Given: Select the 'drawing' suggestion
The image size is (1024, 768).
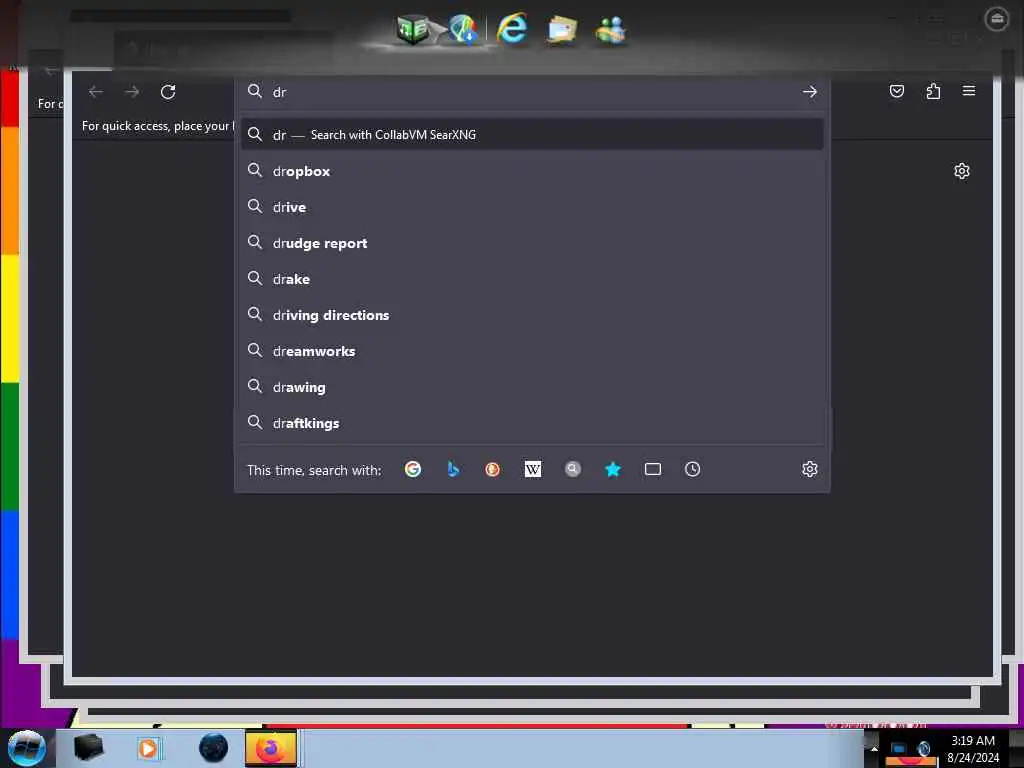Looking at the screenshot, I should (532, 387).
